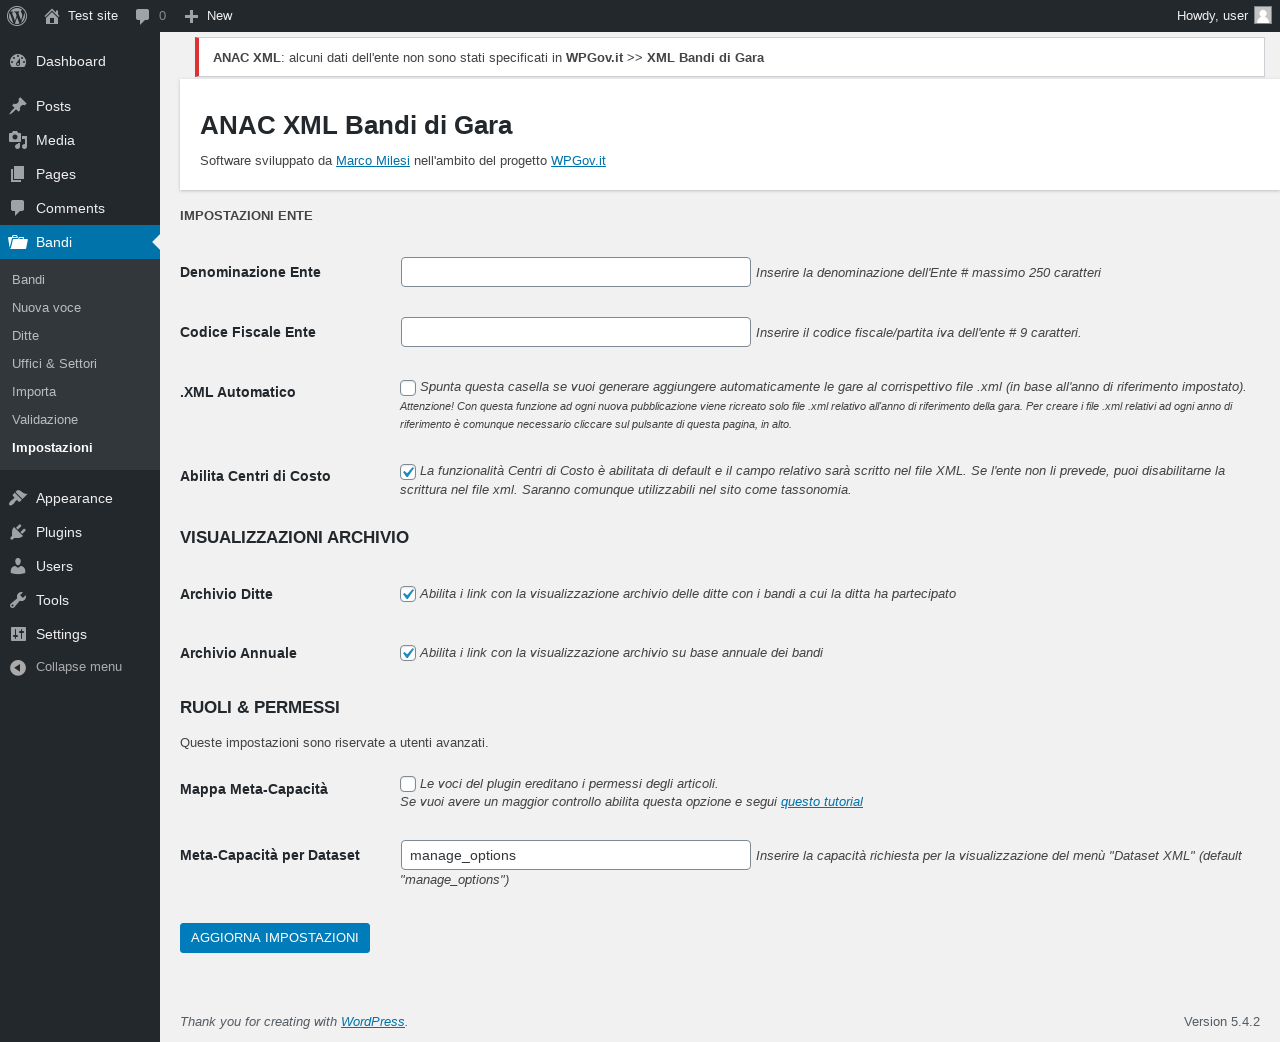Click the Version 5.4.2 footer text
Screen dimensions: 1280x1042
pos(1222,1022)
